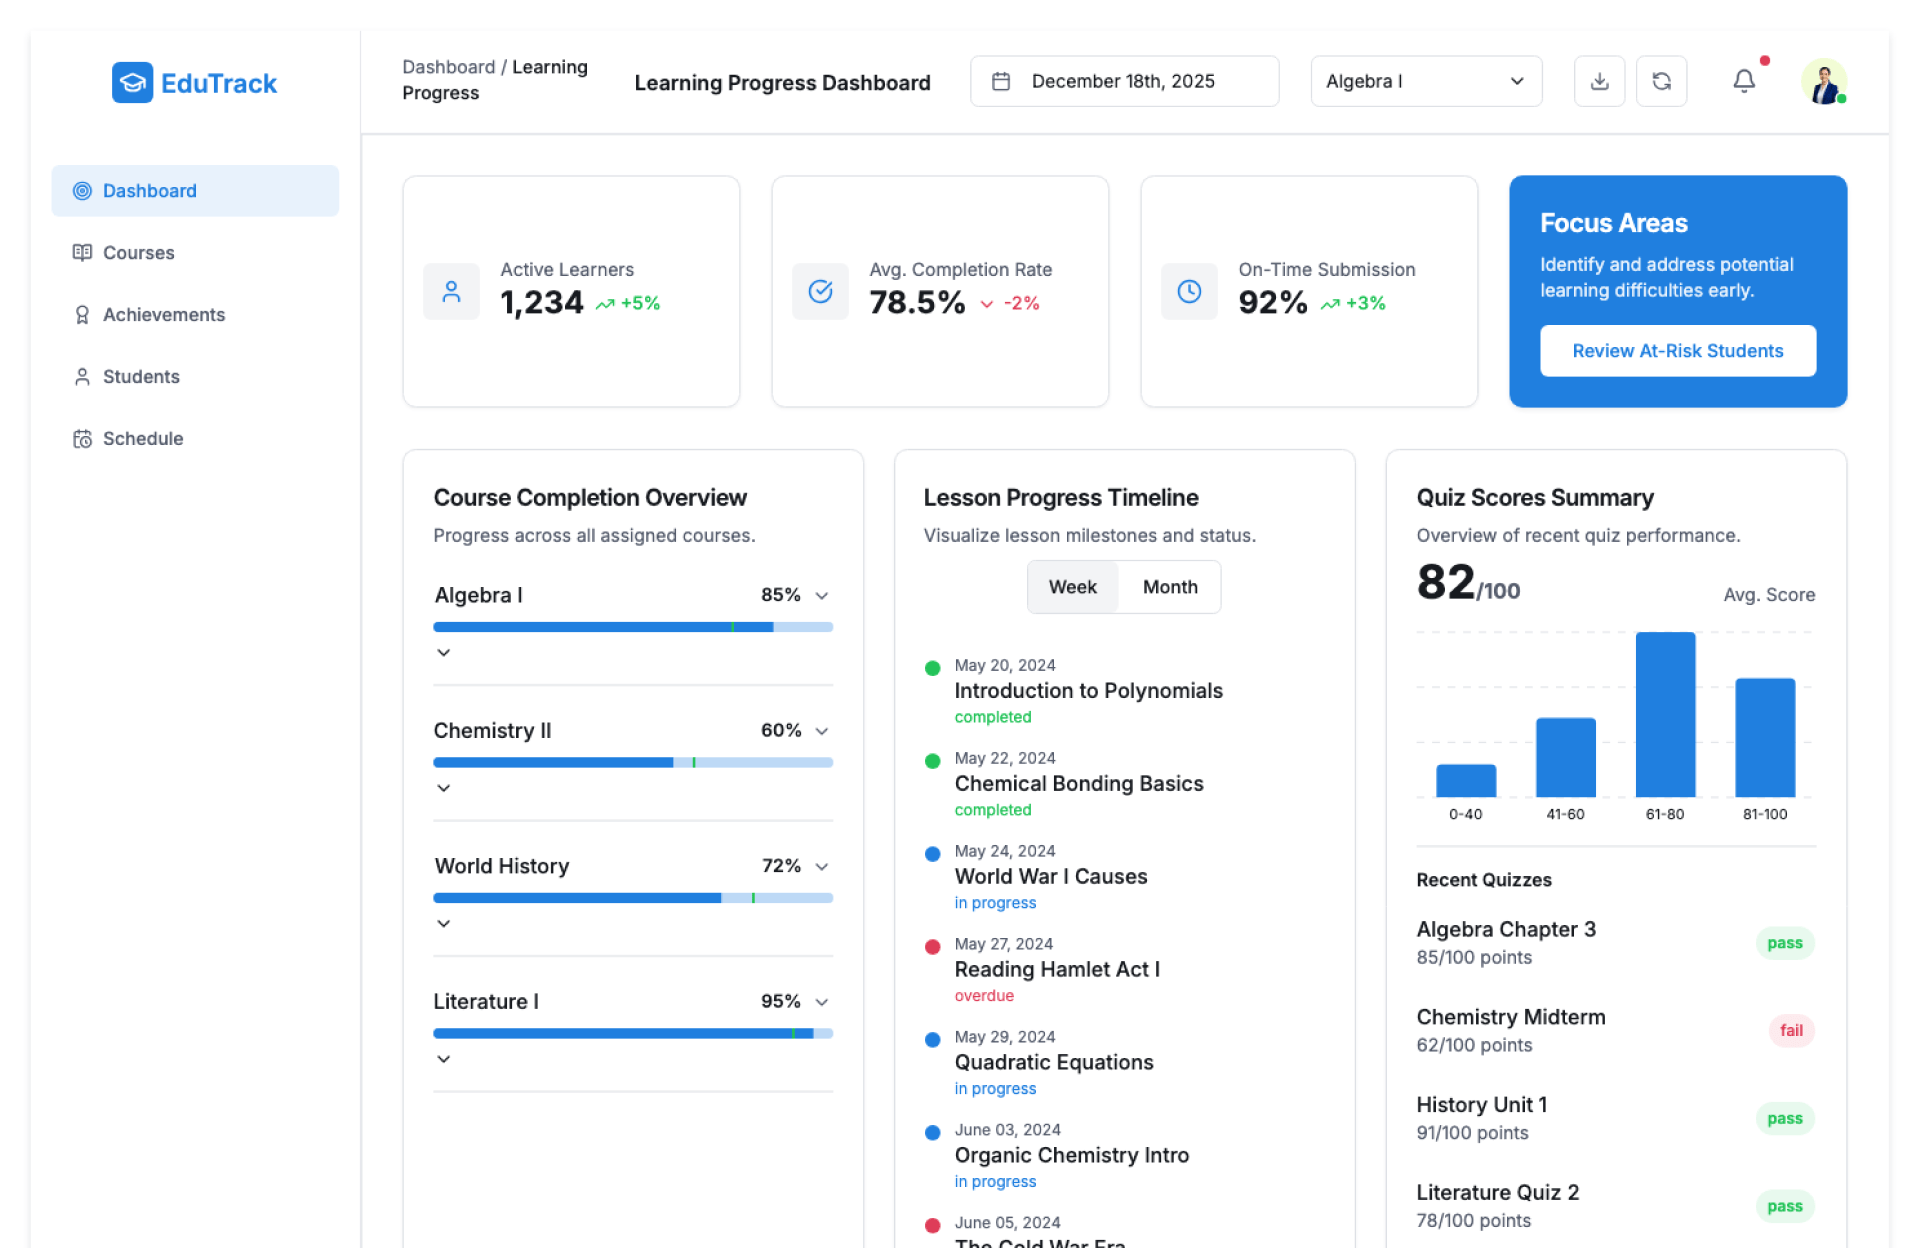Open the notifications bell
This screenshot has width=1920, height=1248.
click(x=1743, y=81)
